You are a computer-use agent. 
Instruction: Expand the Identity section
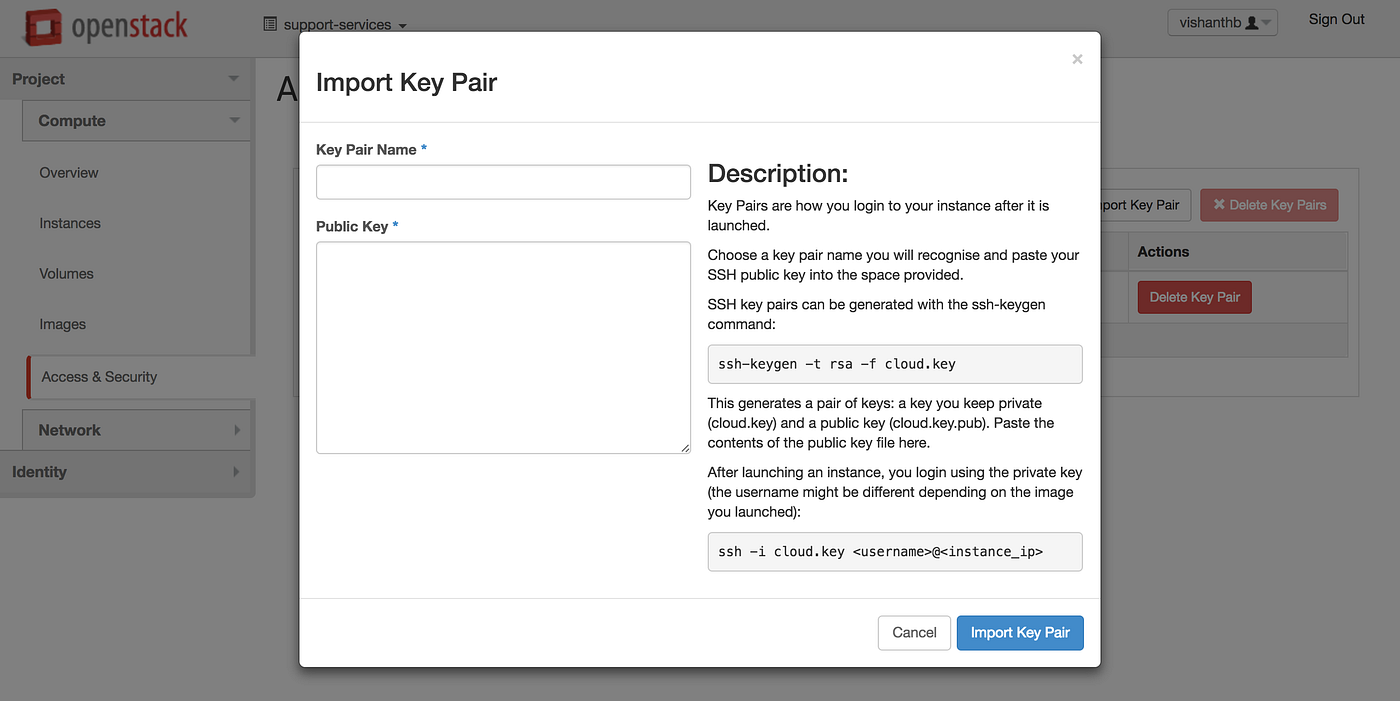(127, 471)
